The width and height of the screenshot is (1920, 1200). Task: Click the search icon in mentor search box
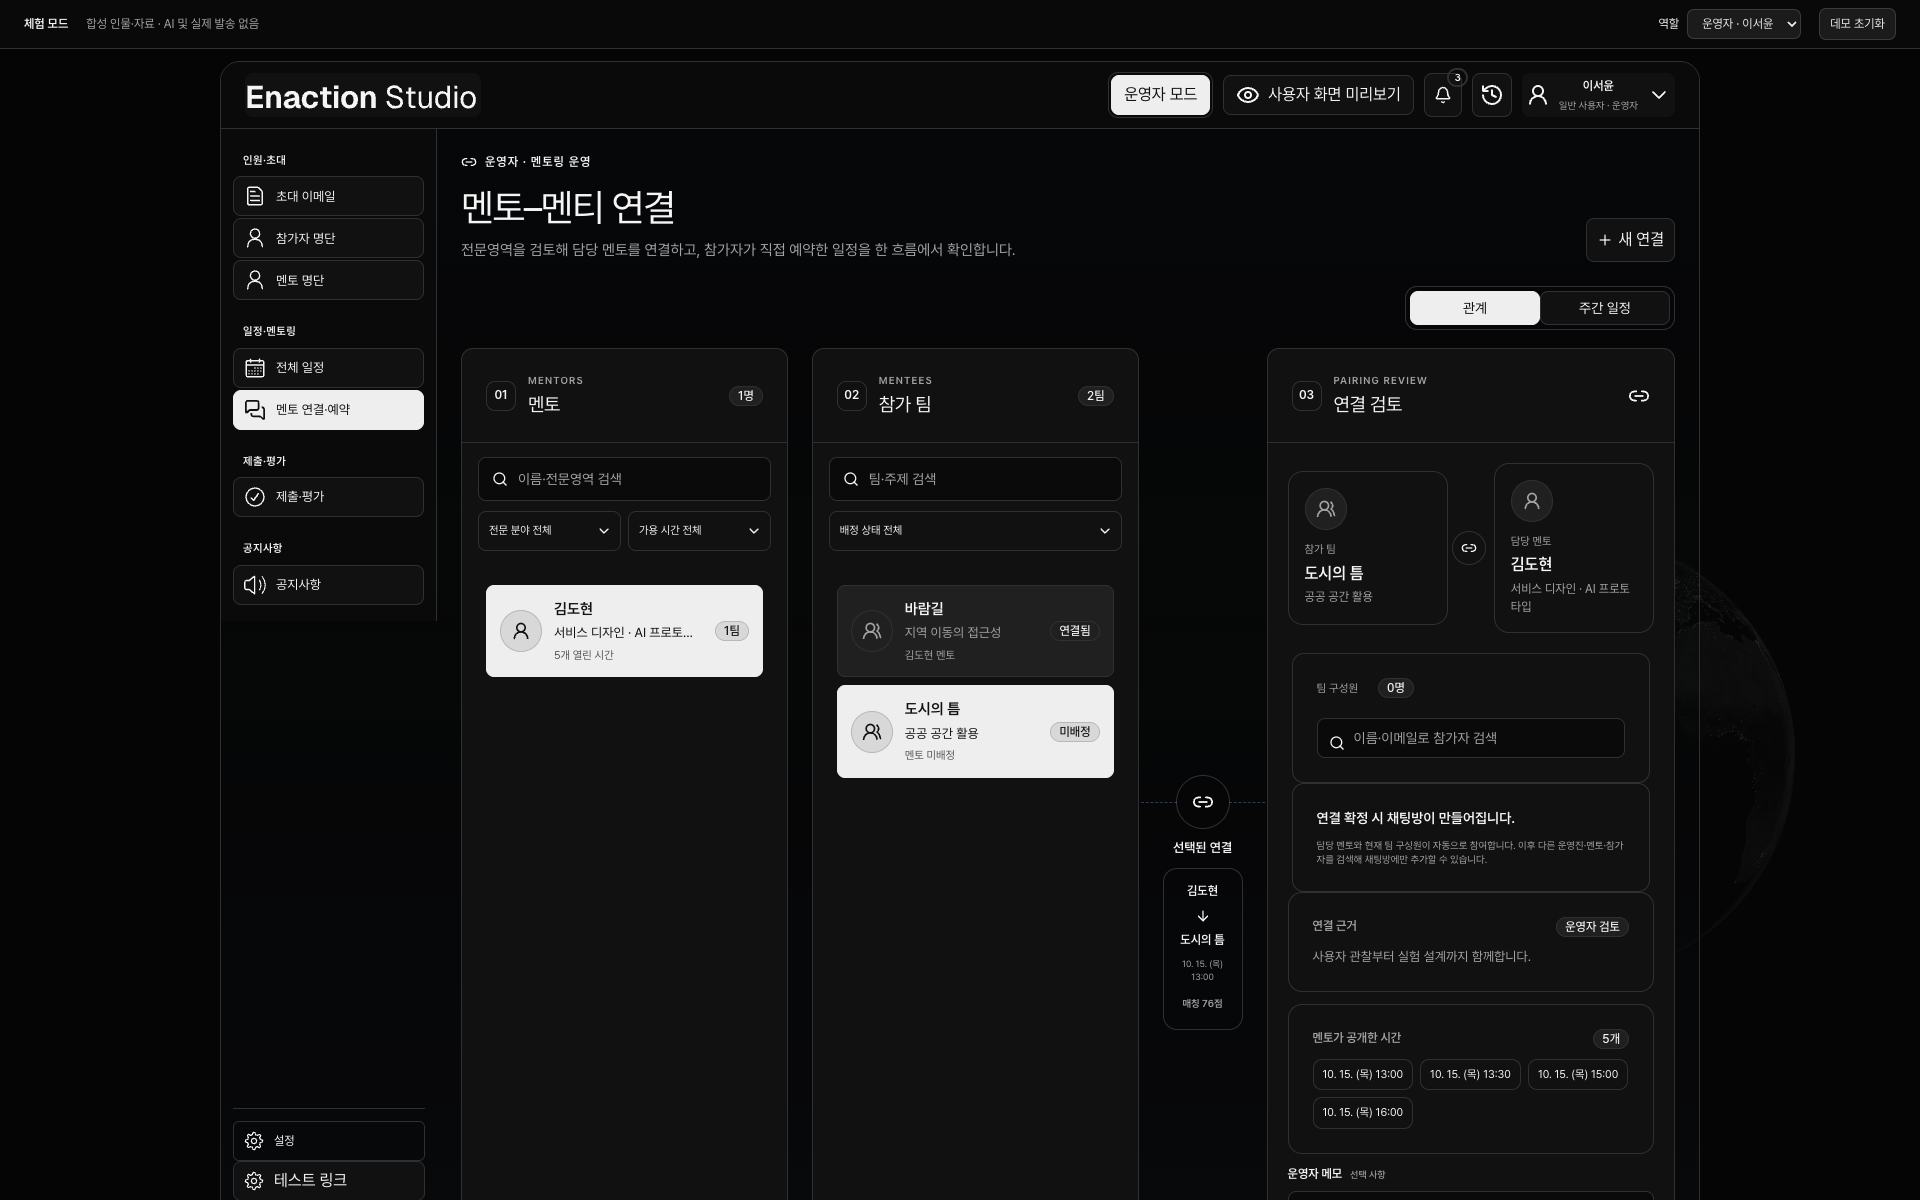[x=500, y=479]
